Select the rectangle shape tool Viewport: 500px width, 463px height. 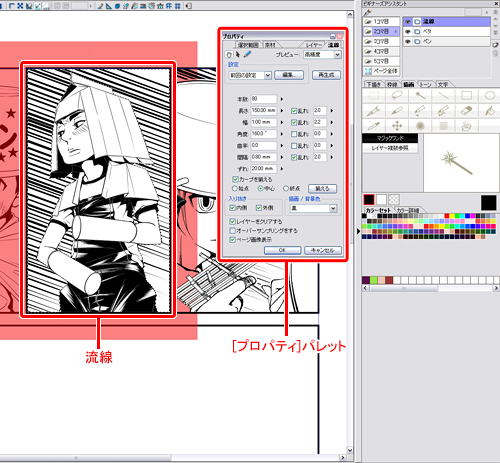(466, 96)
